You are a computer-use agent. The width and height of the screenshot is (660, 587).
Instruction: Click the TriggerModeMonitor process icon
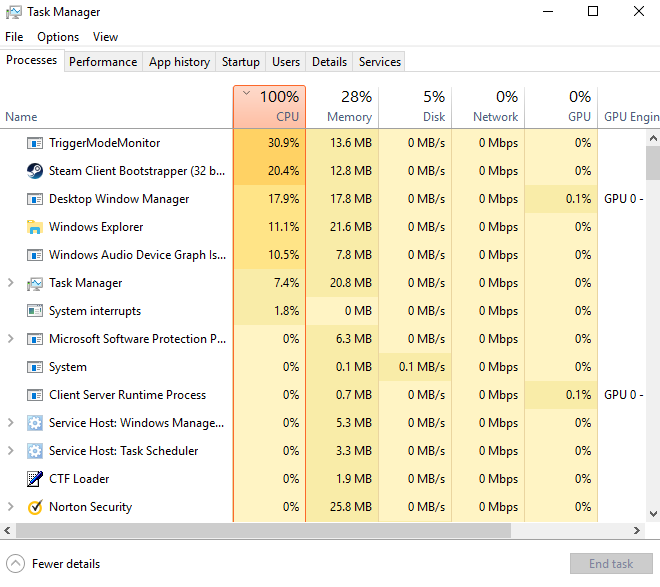pos(35,143)
